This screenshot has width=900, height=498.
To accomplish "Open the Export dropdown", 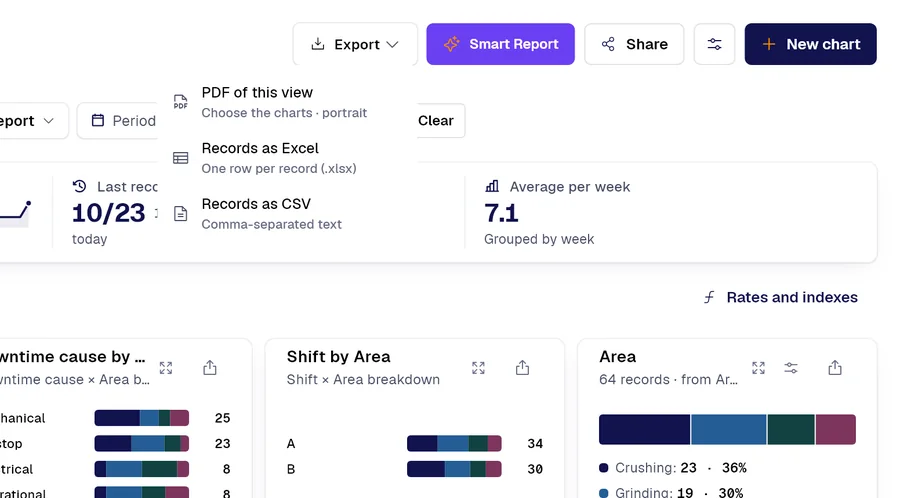I will (355, 44).
